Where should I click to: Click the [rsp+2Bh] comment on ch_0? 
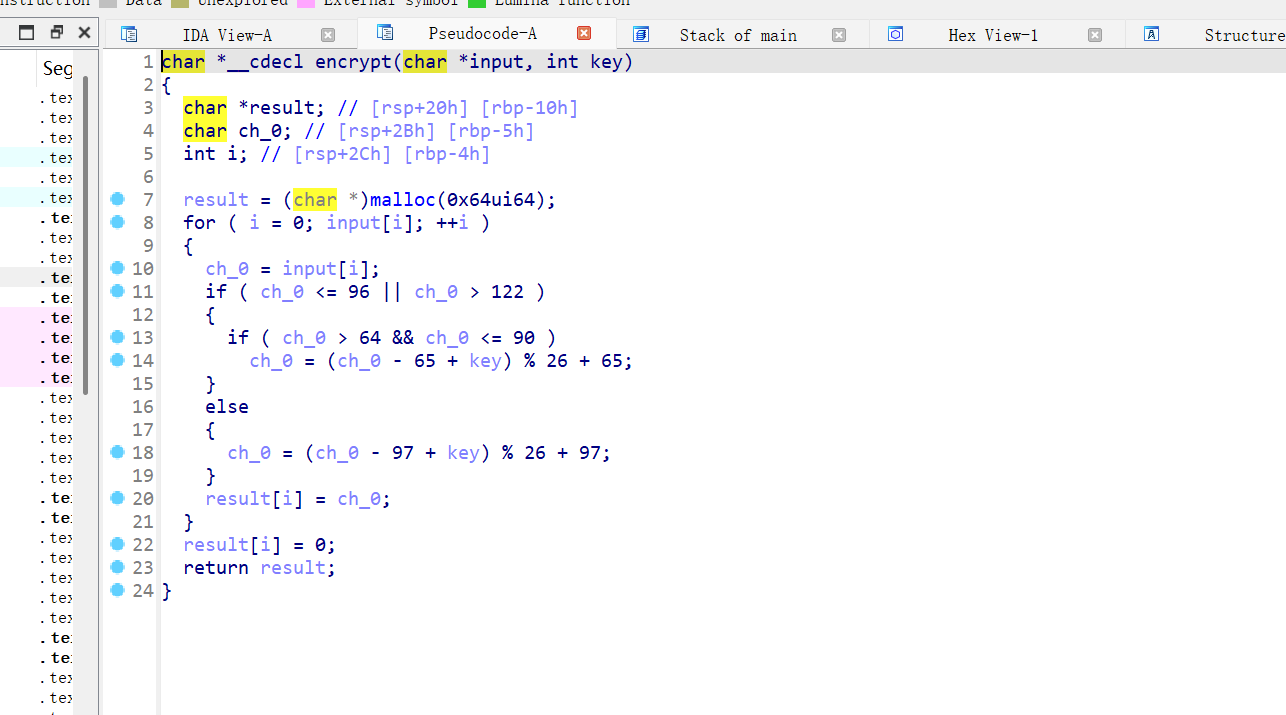(386, 131)
